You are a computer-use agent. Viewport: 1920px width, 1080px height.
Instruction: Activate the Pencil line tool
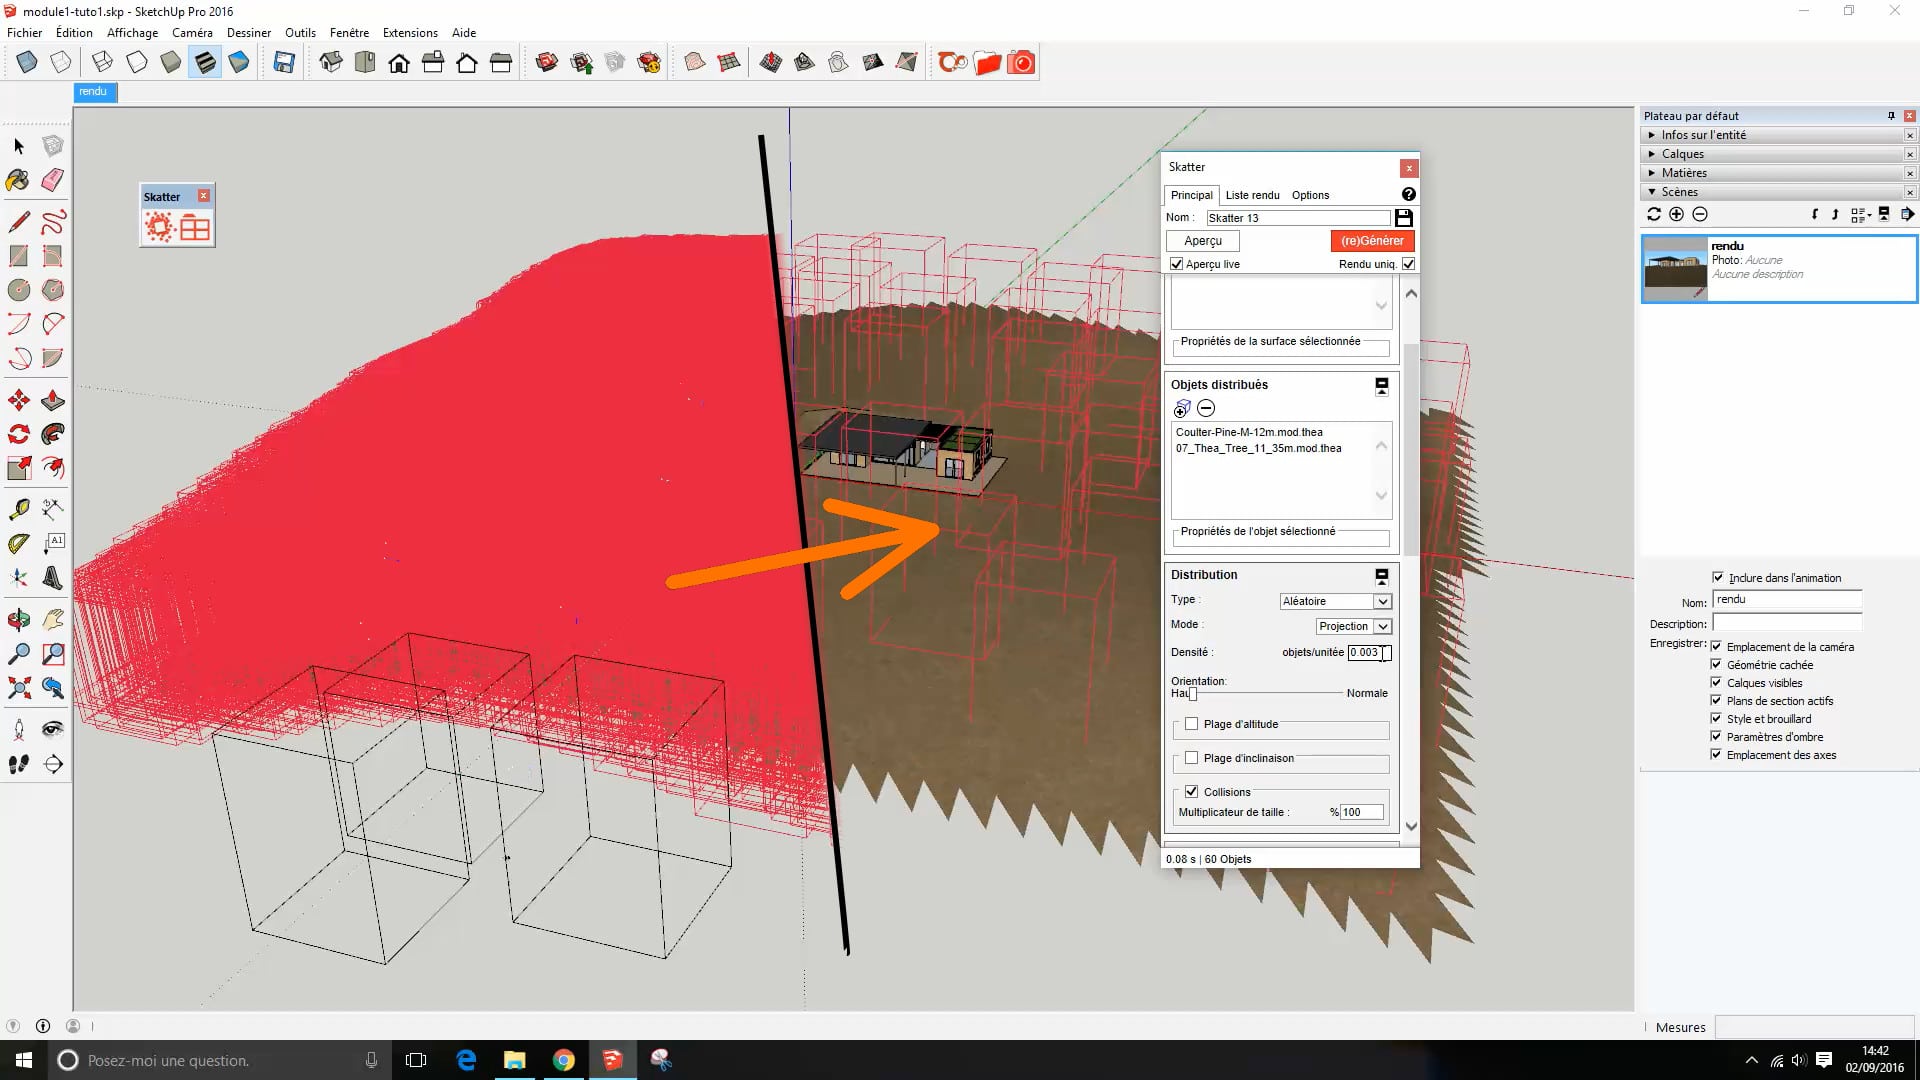[x=19, y=221]
